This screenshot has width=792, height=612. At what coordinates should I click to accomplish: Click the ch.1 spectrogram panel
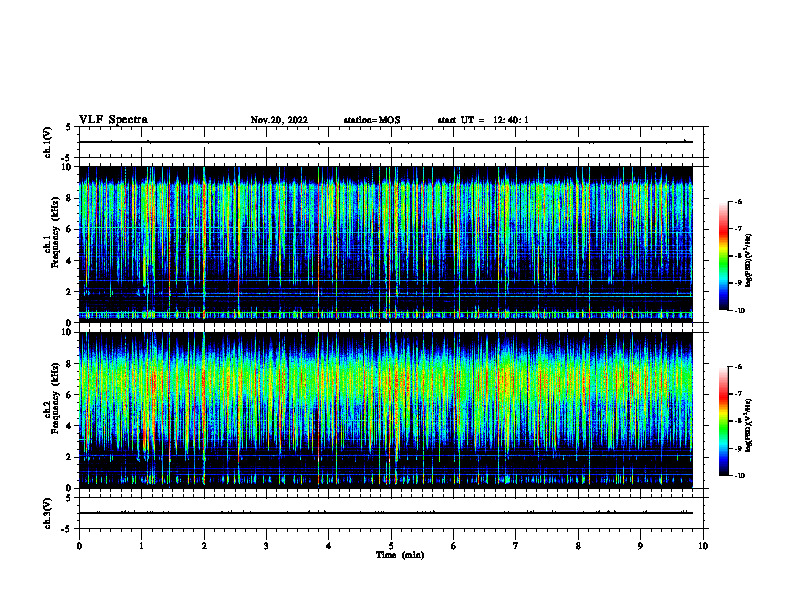tap(386, 244)
